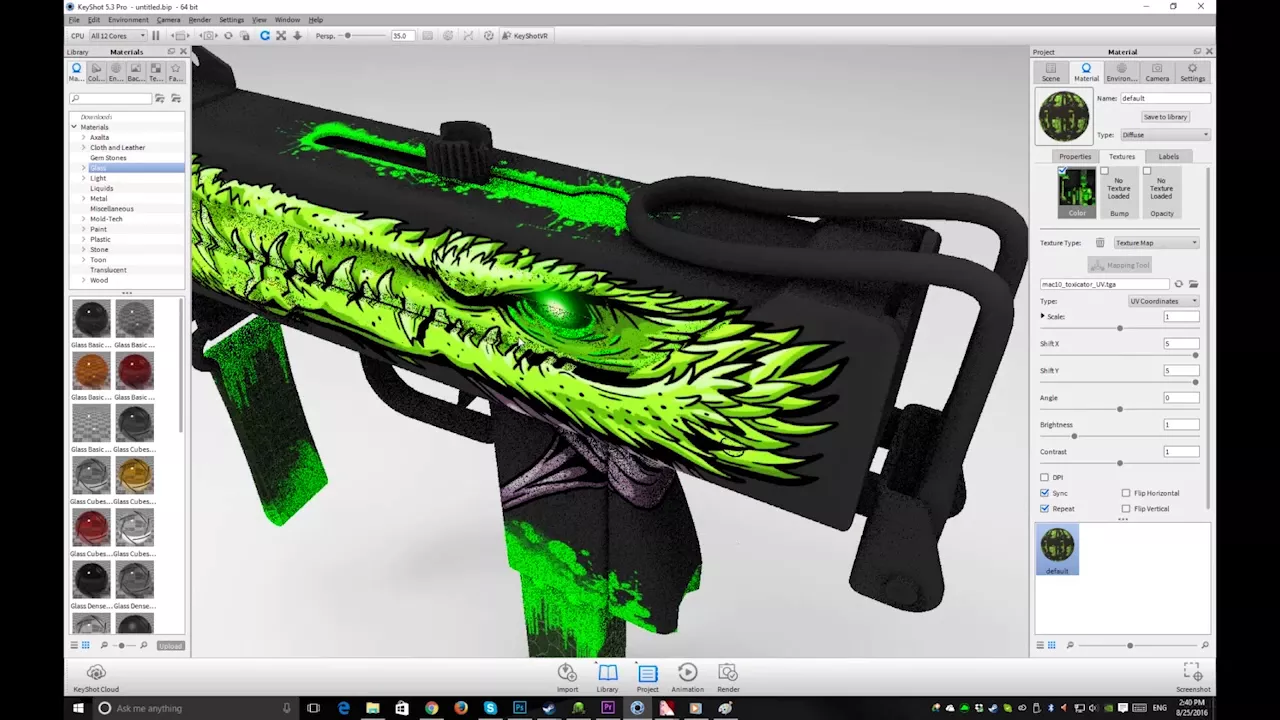Open the Materials library tab icon
1280x720 pixels.
(77, 72)
